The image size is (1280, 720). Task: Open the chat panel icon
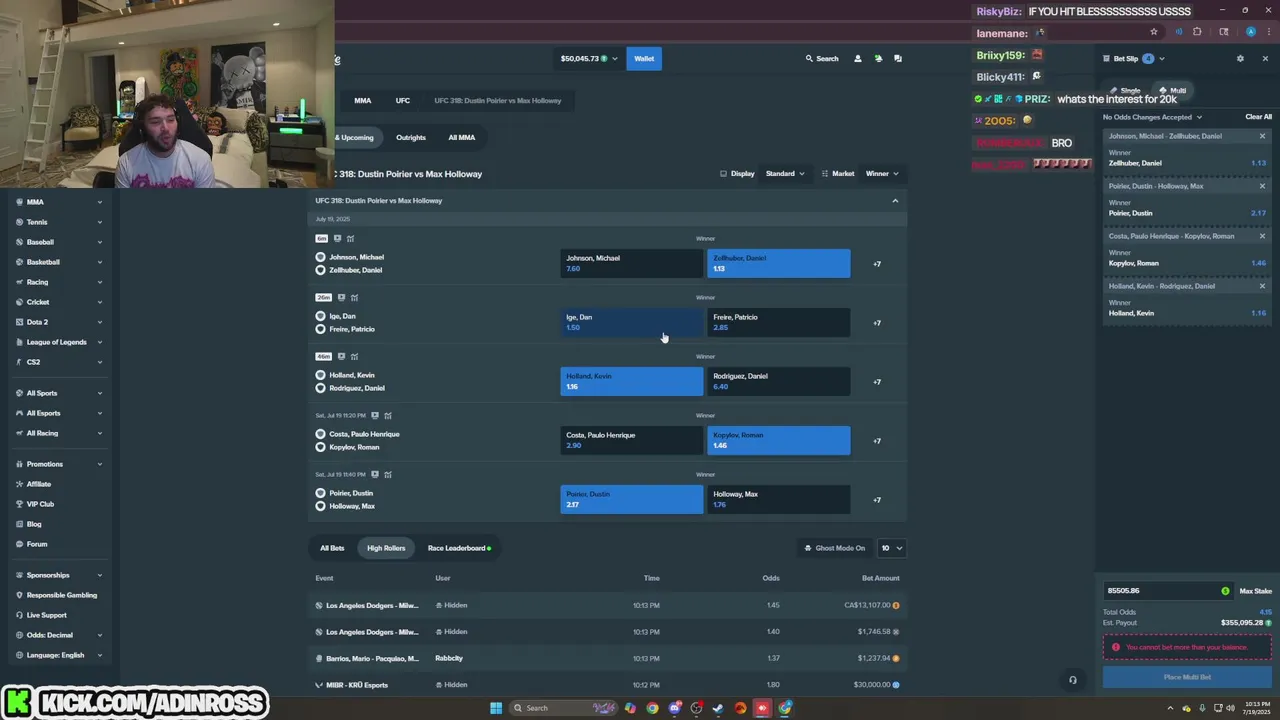pyautogui.click(x=898, y=59)
